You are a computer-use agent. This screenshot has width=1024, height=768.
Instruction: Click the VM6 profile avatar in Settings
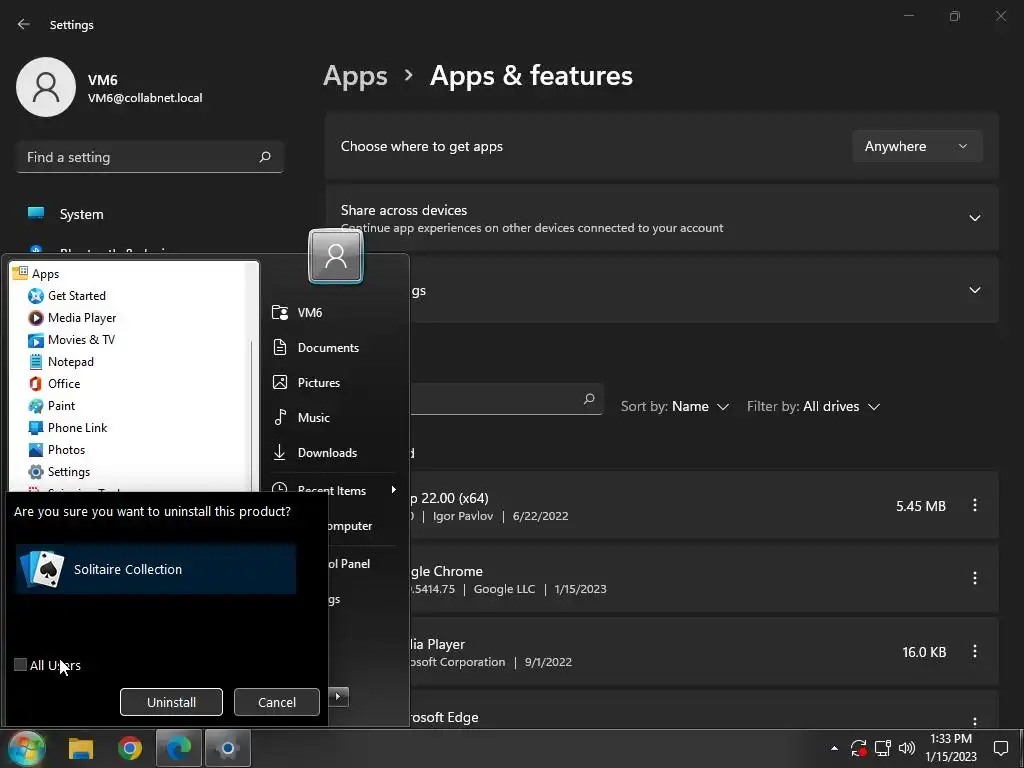pos(46,87)
